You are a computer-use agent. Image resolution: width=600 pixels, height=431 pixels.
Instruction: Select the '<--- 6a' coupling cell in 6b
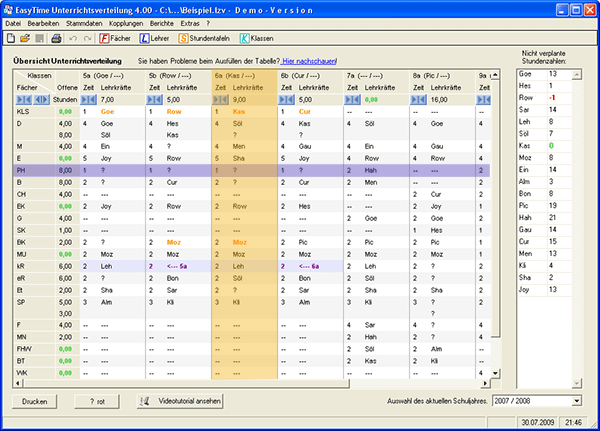[309, 266]
